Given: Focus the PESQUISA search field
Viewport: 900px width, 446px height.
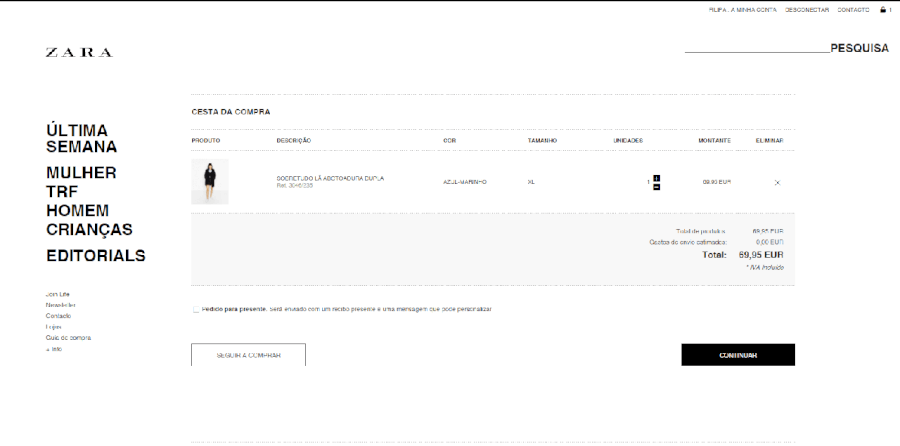Looking at the screenshot, I should (x=757, y=48).
